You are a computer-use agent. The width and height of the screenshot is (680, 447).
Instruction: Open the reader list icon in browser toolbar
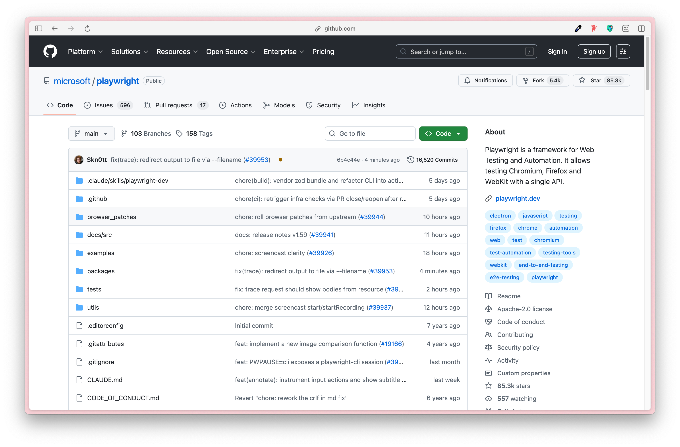tap(625, 29)
